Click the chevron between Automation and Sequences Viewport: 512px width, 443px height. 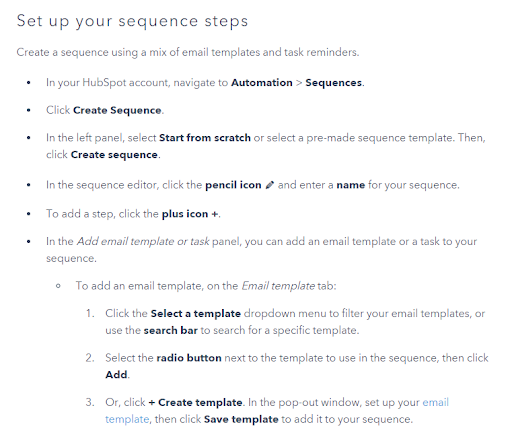click(299, 83)
